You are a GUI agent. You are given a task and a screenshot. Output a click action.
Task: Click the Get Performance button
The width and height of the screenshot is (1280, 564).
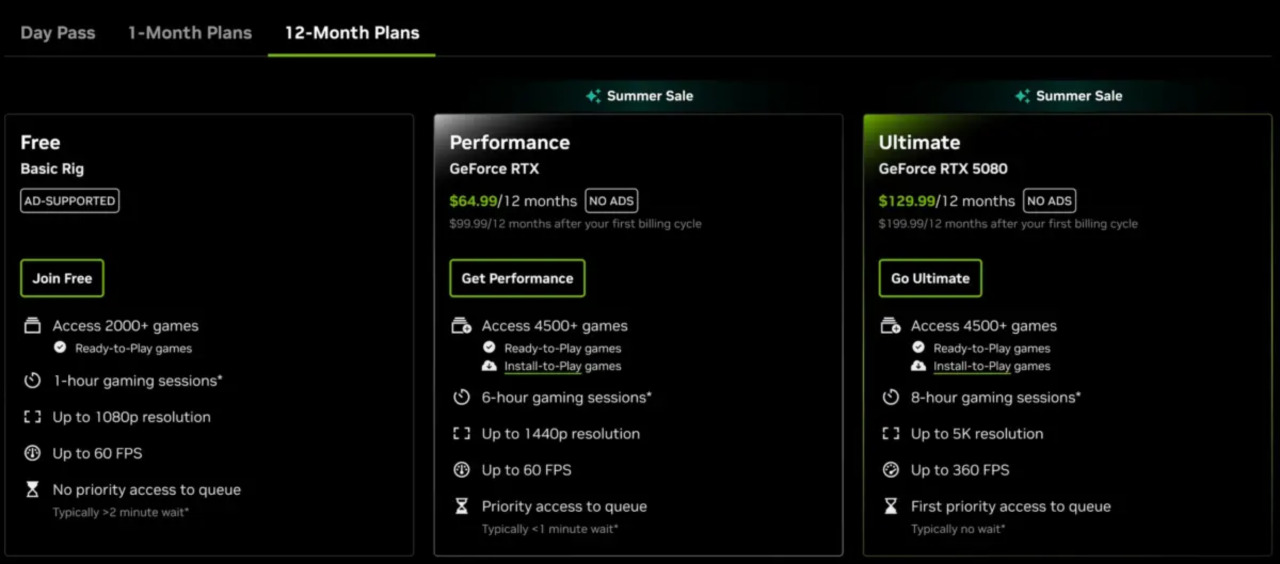pyautogui.click(x=517, y=278)
